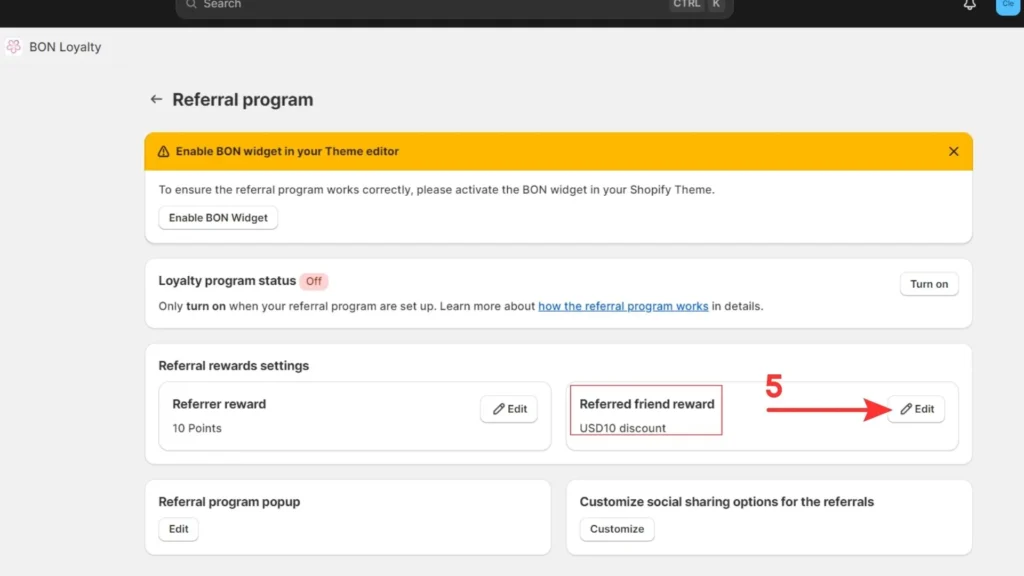Image resolution: width=1024 pixels, height=576 pixels.
Task: Select the BON Loyalty app name
Action: coord(65,47)
